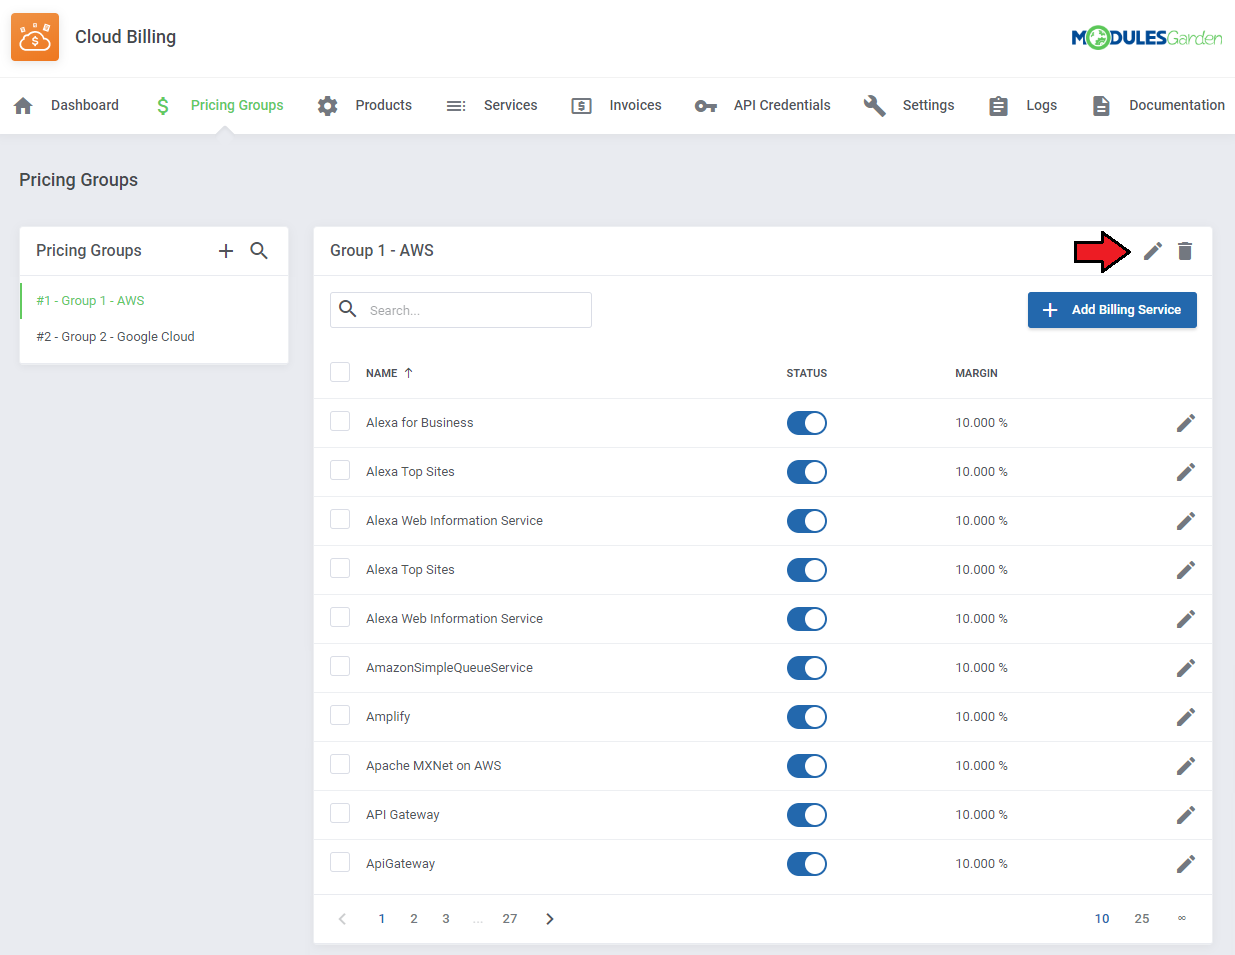
Task: Edit the API Gateway row
Action: 1186,815
